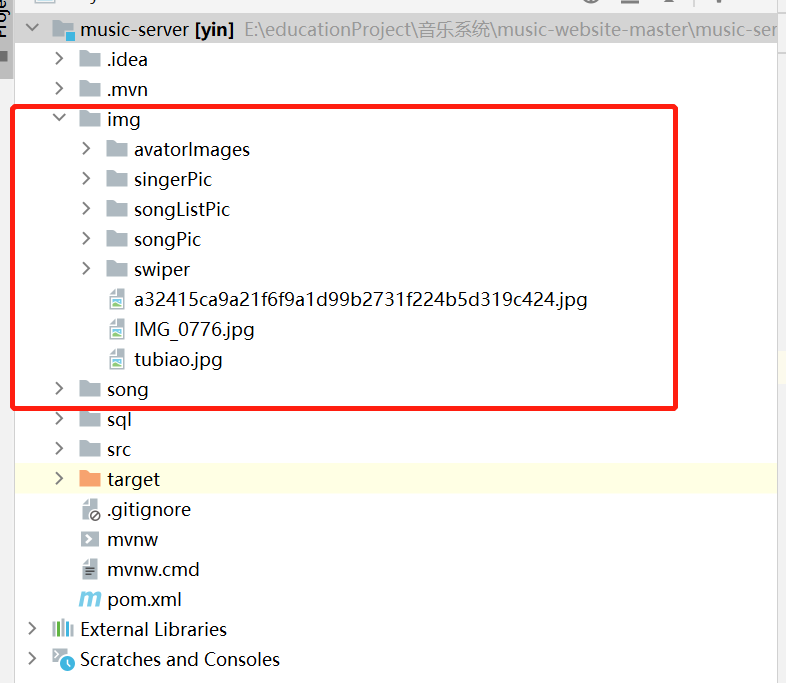The image size is (786, 683).
Task: Select the singerPic folder name
Action: pyautogui.click(x=173, y=179)
